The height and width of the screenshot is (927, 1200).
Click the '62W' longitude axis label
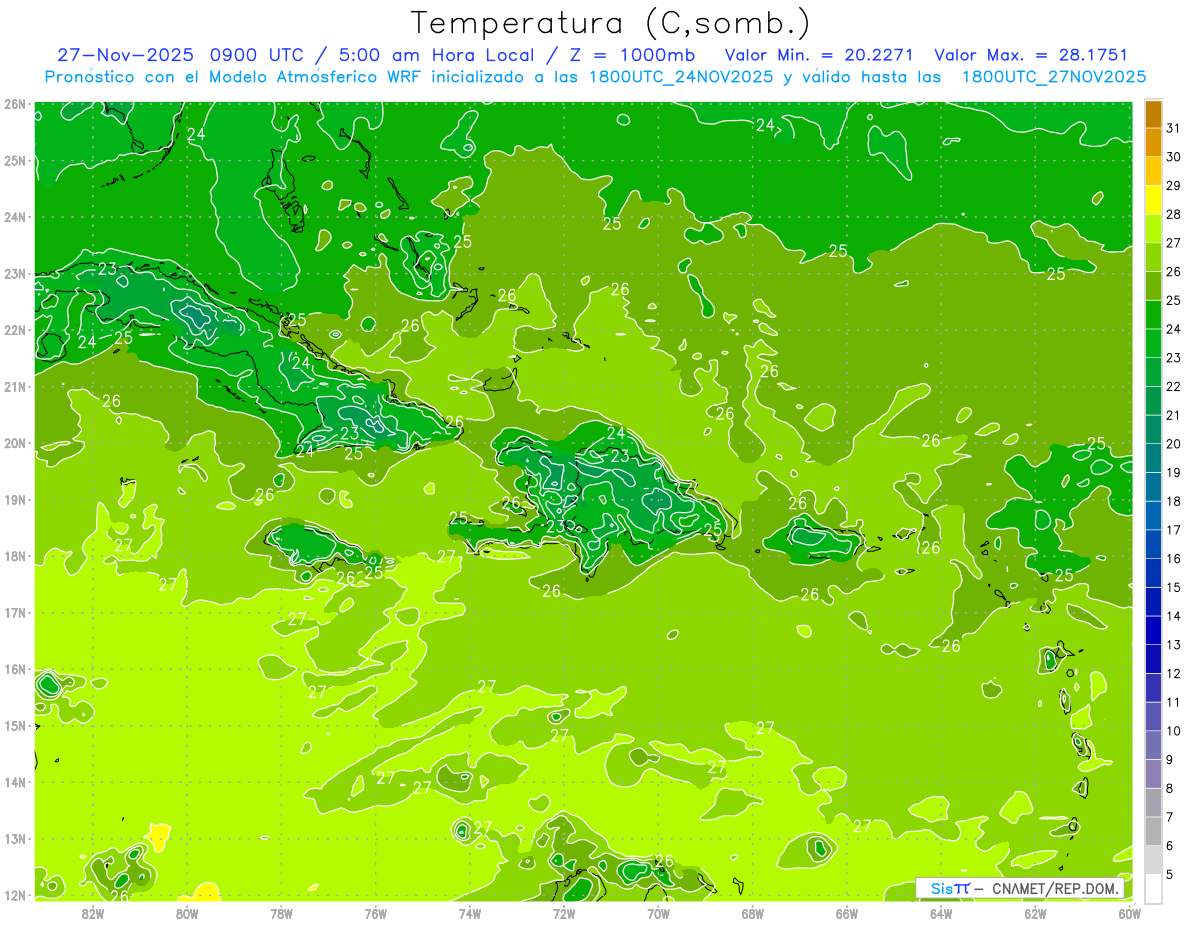1035,913
